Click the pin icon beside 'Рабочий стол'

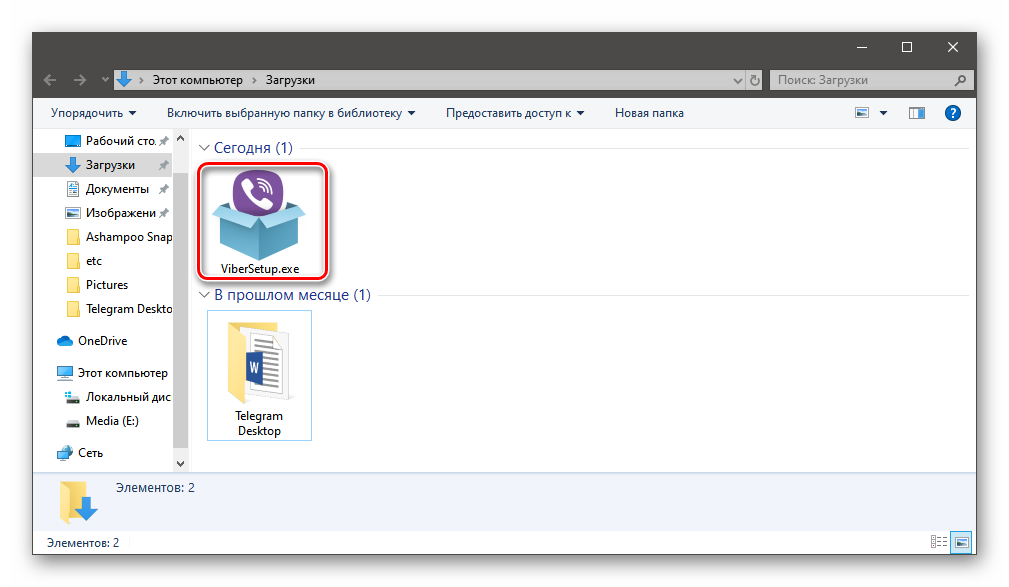click(163, 141)
